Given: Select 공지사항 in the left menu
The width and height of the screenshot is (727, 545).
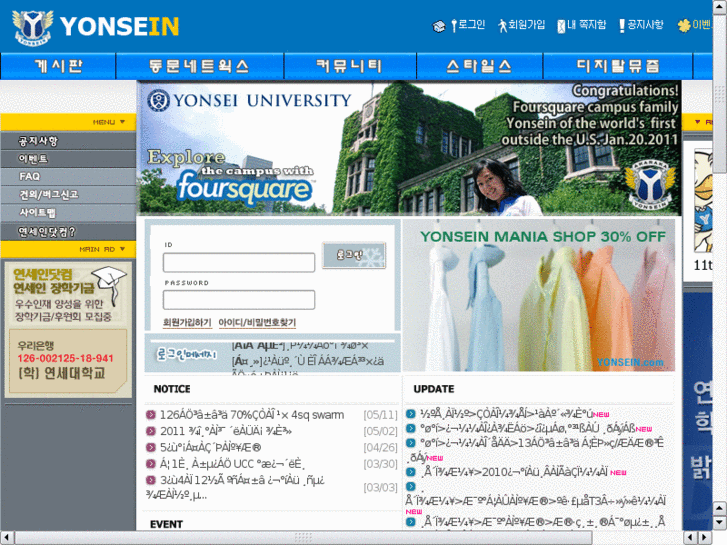Looking at the screenshot, I should pos(68,141).
